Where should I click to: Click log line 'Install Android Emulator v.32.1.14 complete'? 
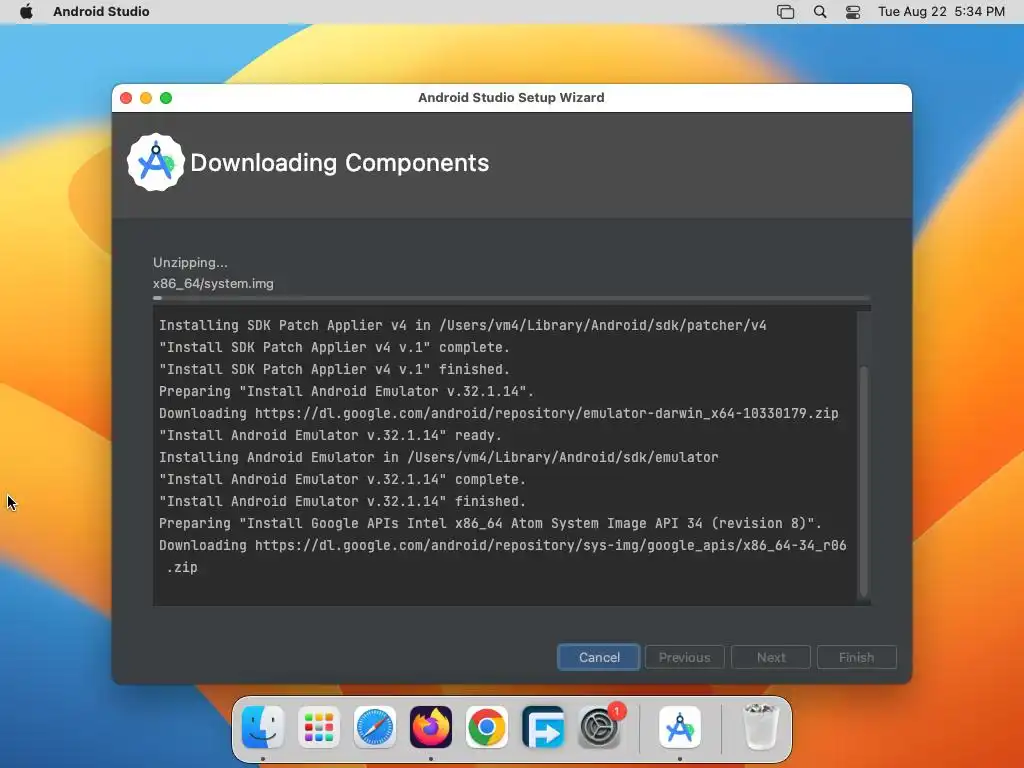pos(342,479)
